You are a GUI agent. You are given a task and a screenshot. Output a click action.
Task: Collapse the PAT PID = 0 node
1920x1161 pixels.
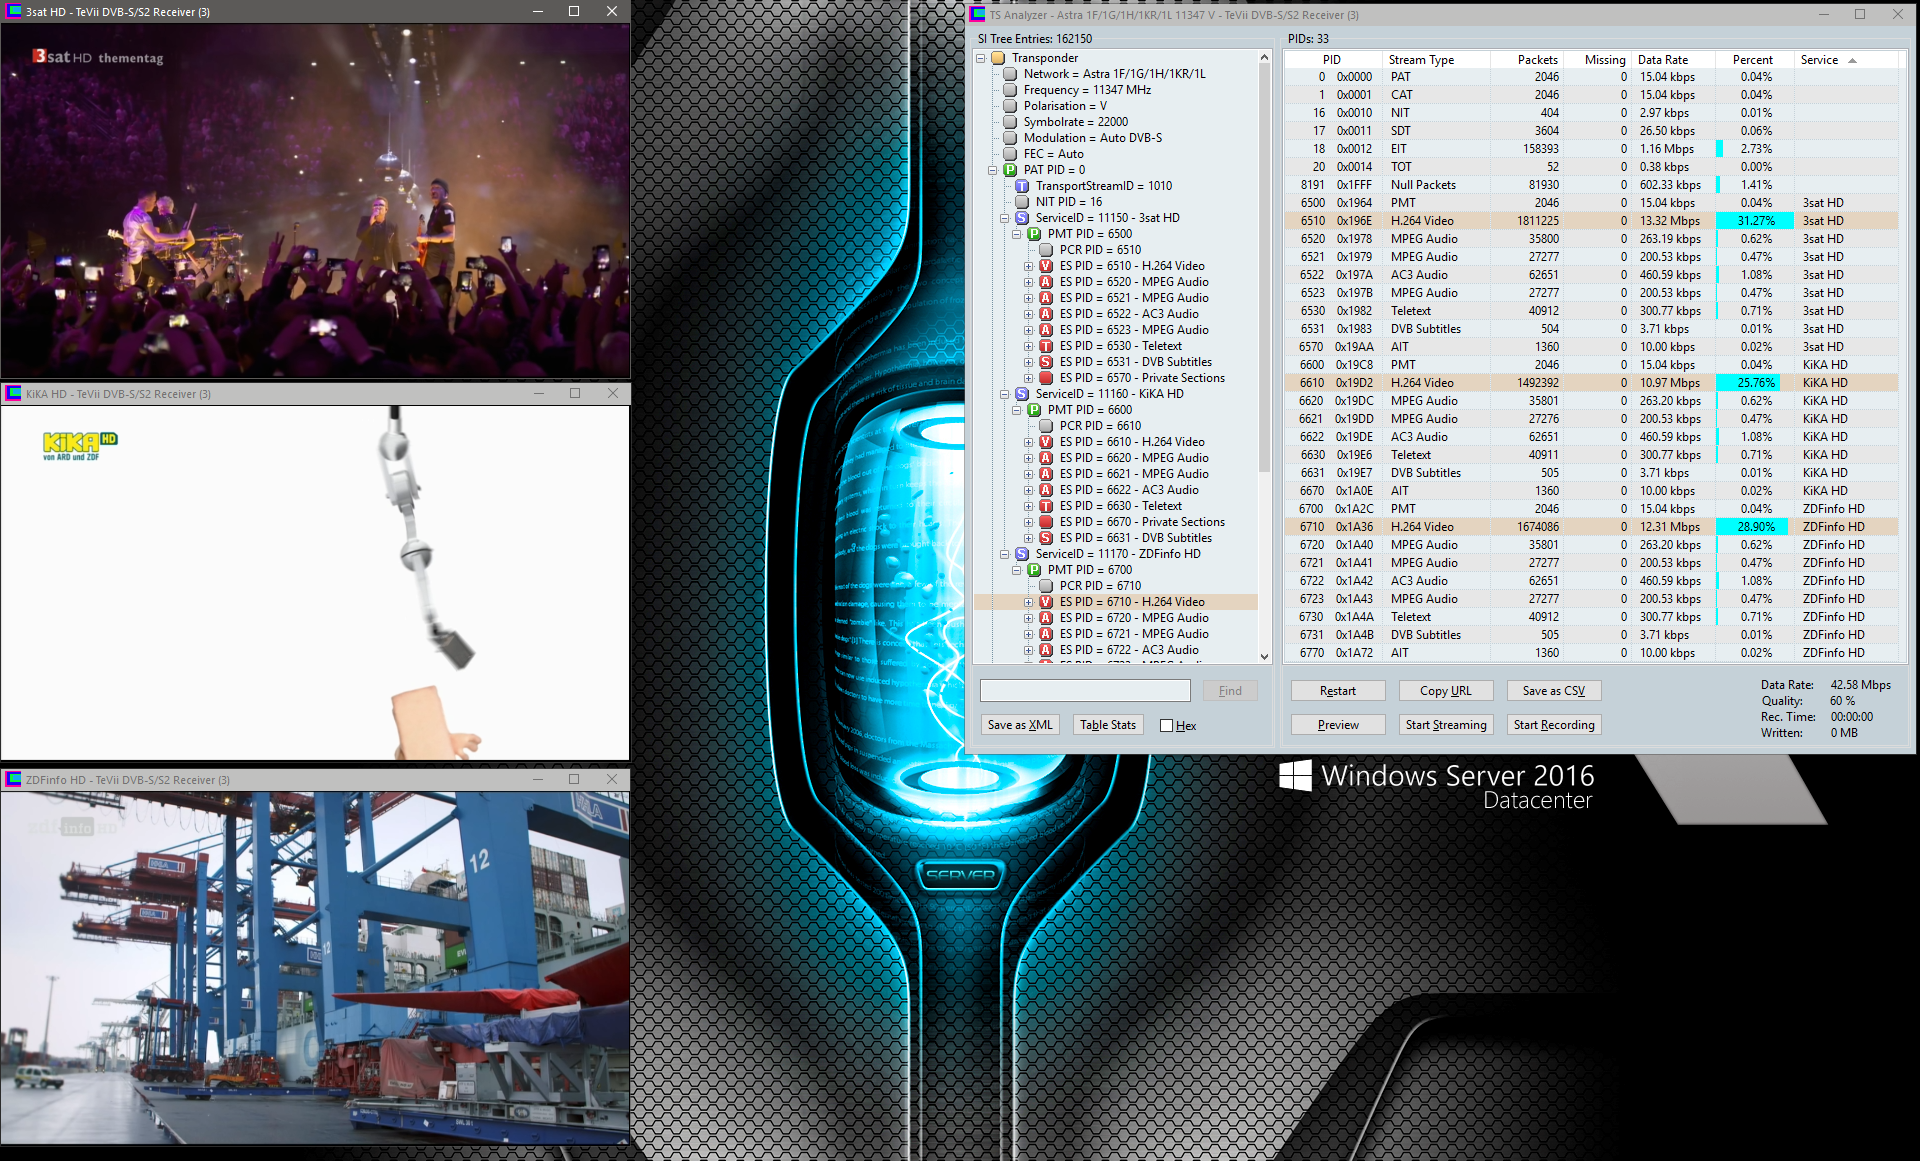[993, 170]
